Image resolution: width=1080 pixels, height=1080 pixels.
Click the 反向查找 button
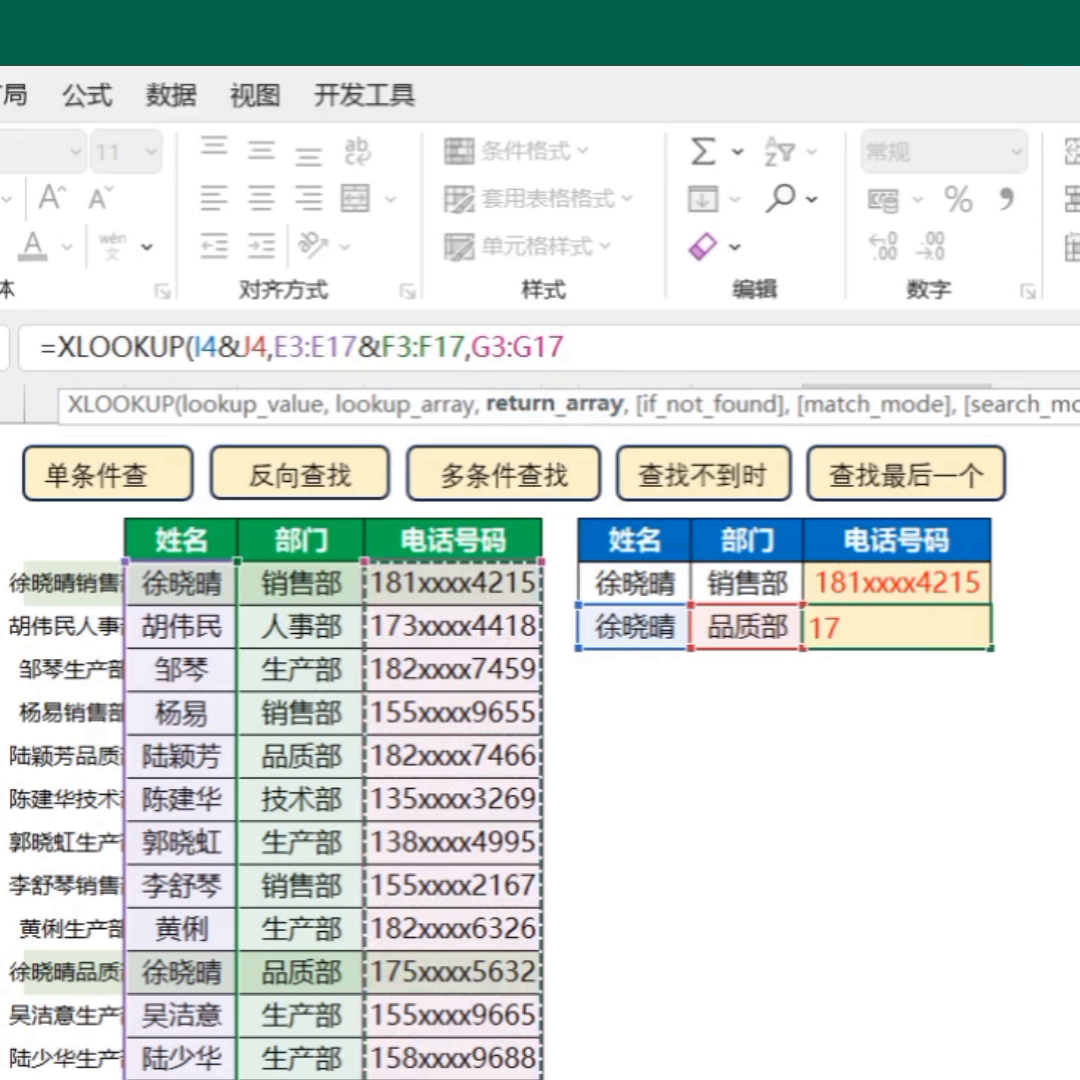tap(299, 475)
